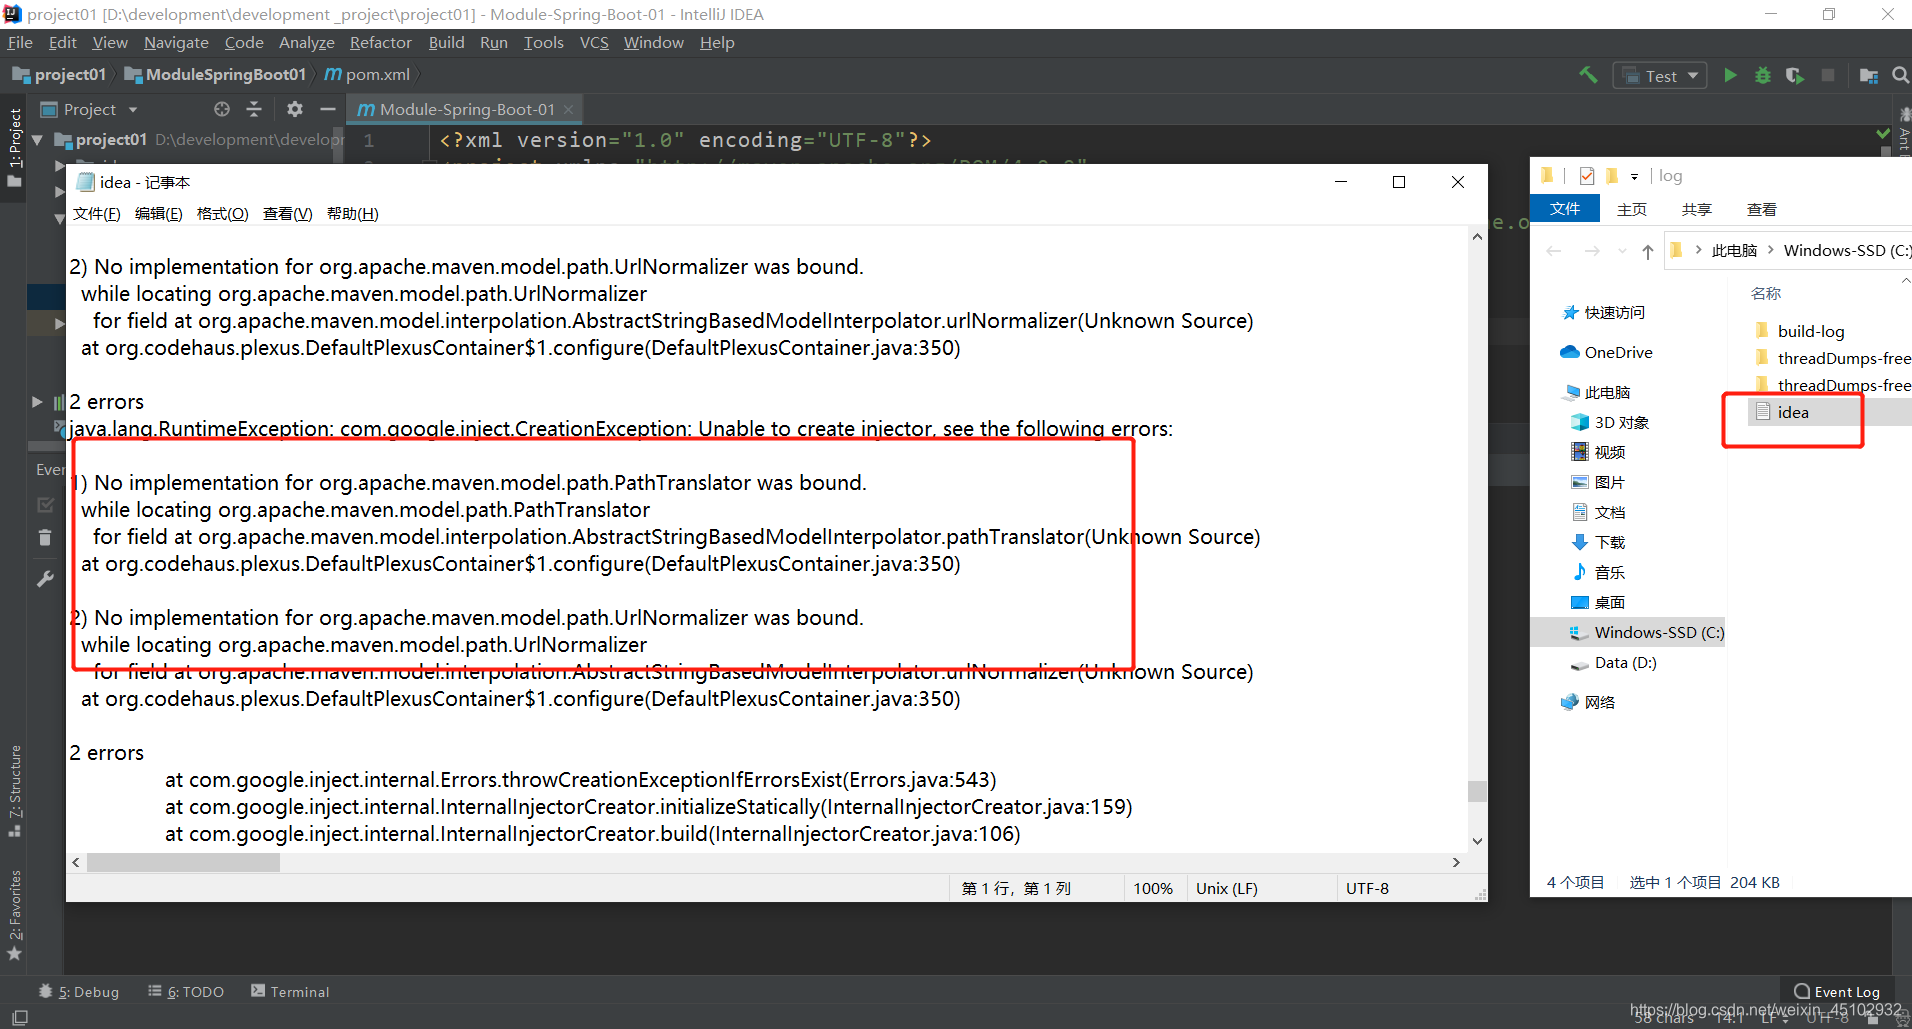
Task: Collapse the project01 tree node
Action: pos(38,140)
